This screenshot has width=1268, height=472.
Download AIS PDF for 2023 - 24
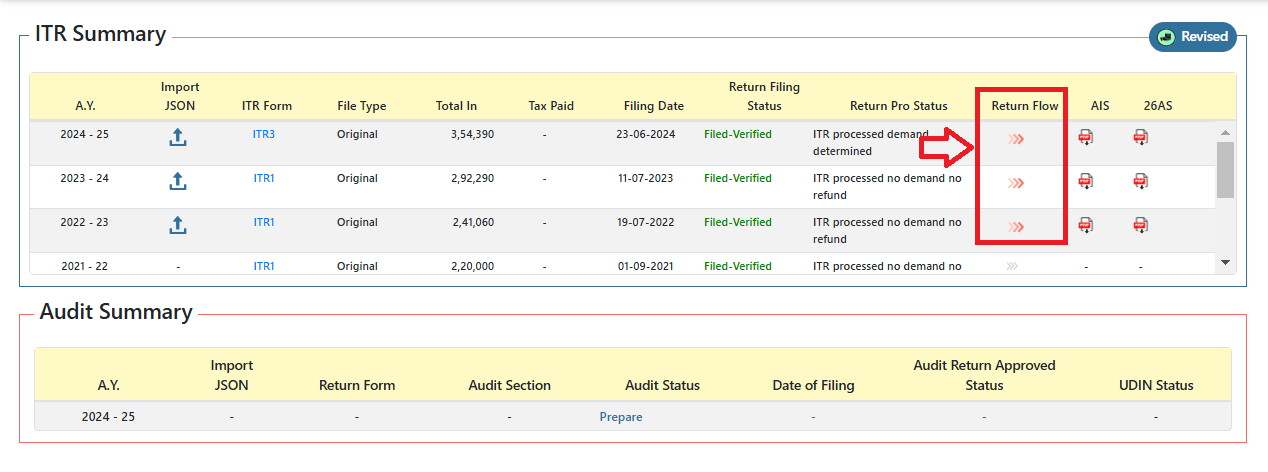[x=1085, y=182]
